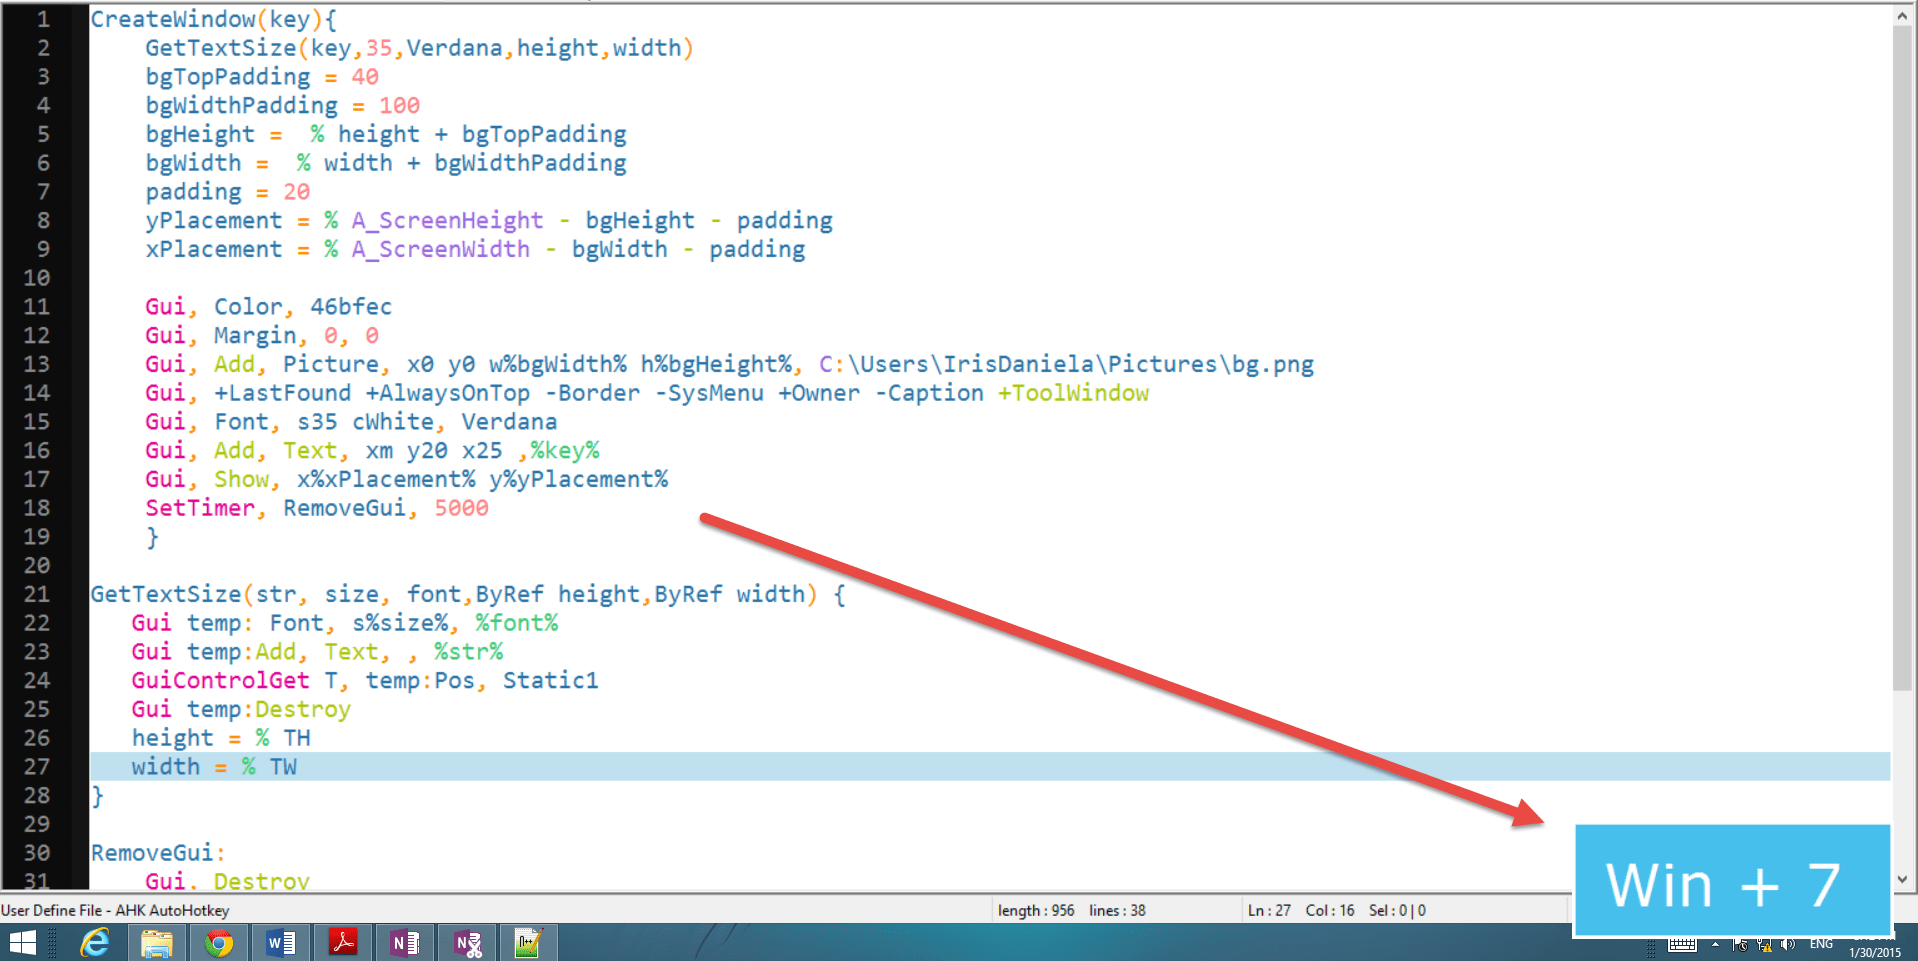Open the clock by clicking the 1/30/2015 date
This screenshot has height=961, width=1918.
(x=1875, y=952)
